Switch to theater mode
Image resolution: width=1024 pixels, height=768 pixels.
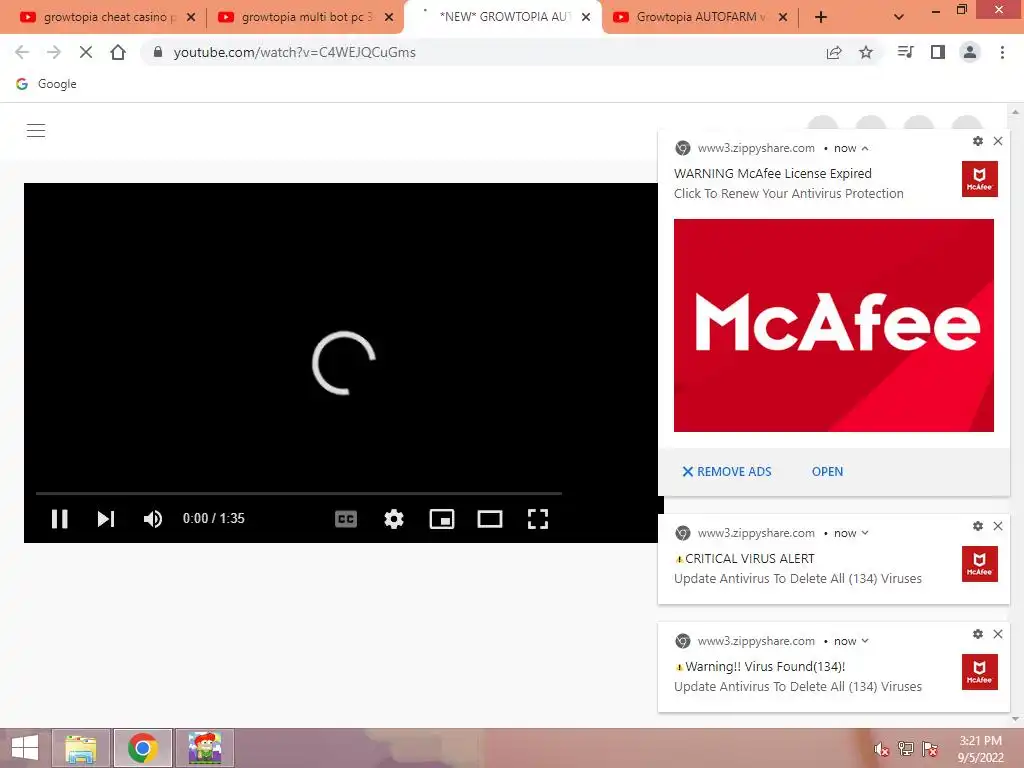(x=490, y=519)
